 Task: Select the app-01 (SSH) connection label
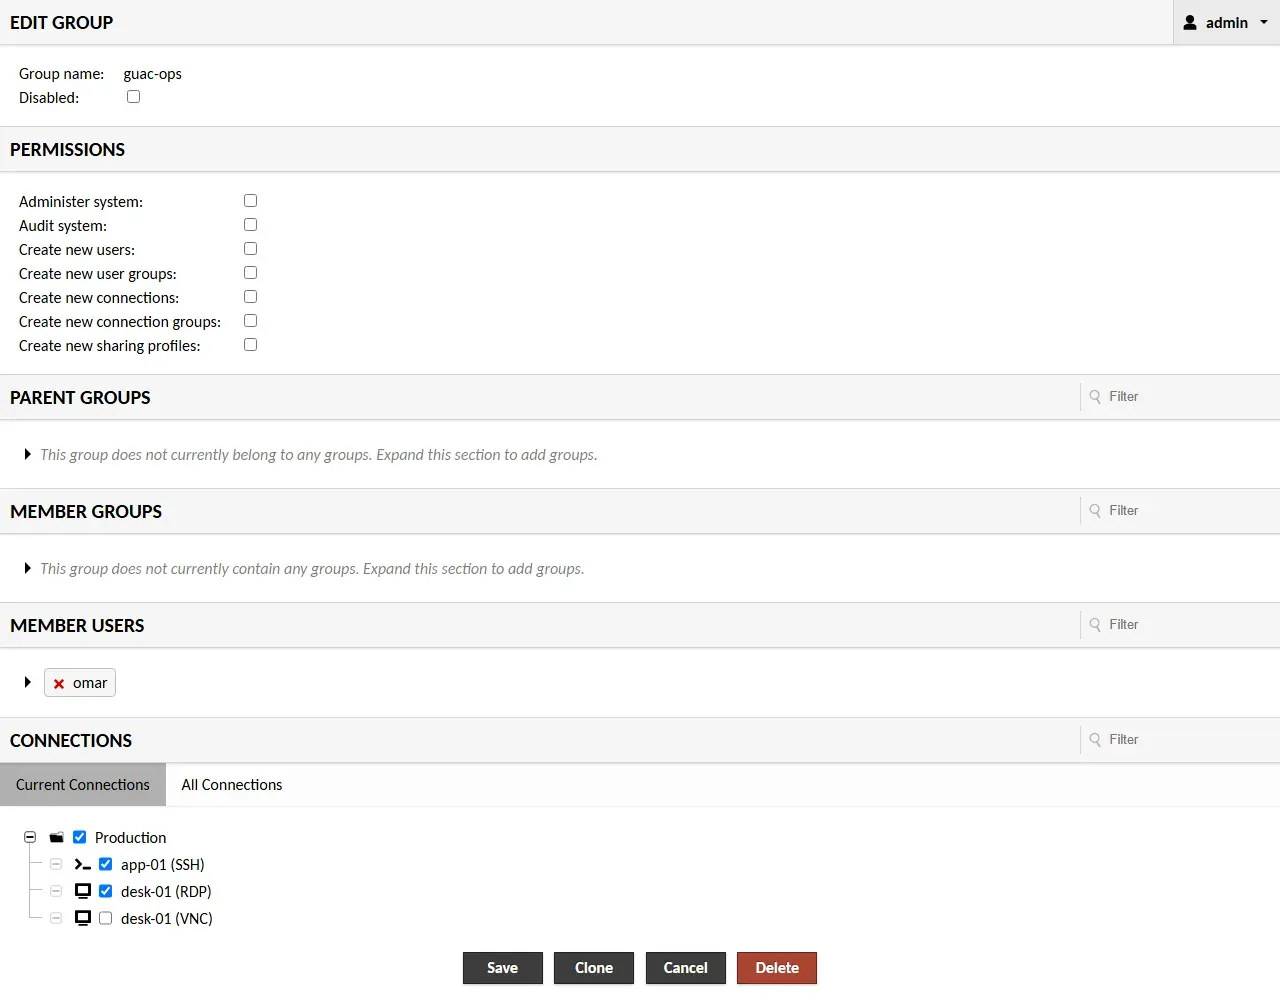[x=163, y=864]
